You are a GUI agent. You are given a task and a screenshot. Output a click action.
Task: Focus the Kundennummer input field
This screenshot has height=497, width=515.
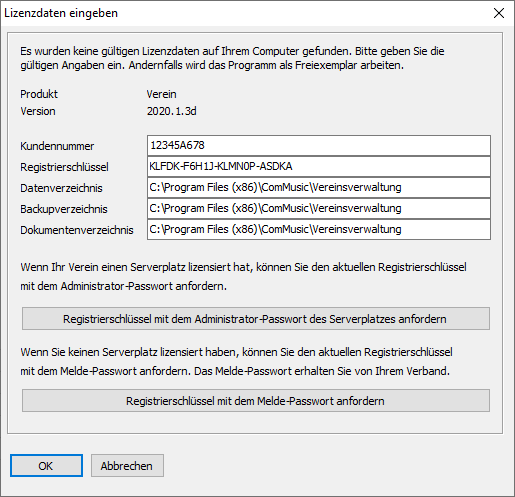point(319,145)
